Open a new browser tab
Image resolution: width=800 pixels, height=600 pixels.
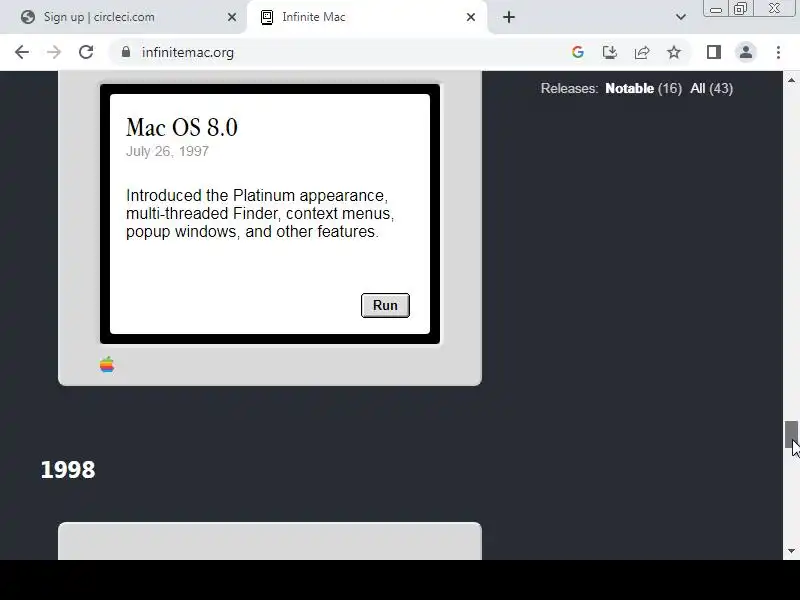click(509, 17)
